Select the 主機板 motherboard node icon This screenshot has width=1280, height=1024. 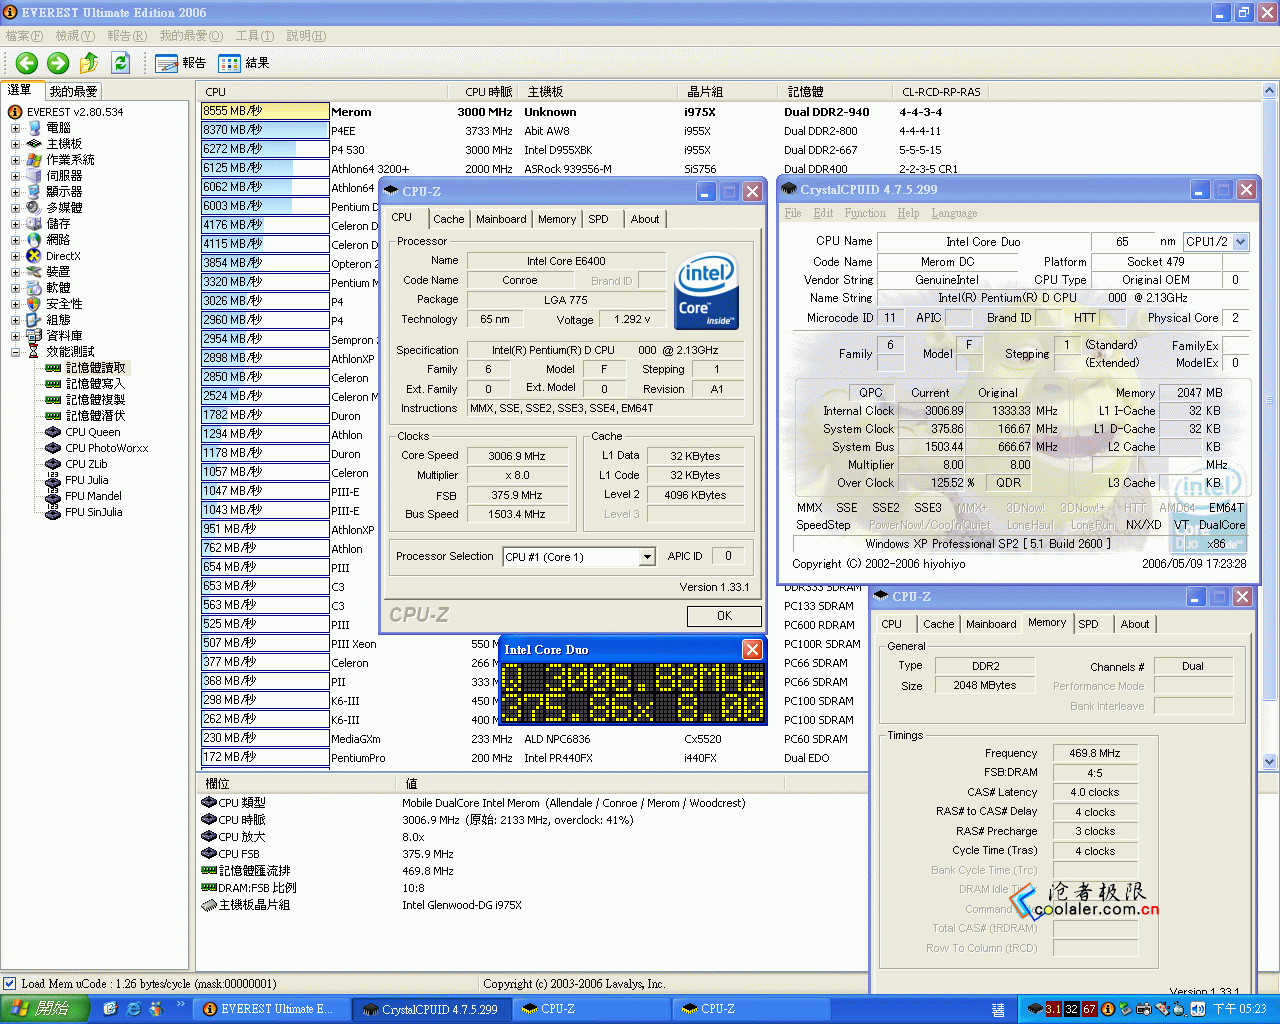coord(34,144)
